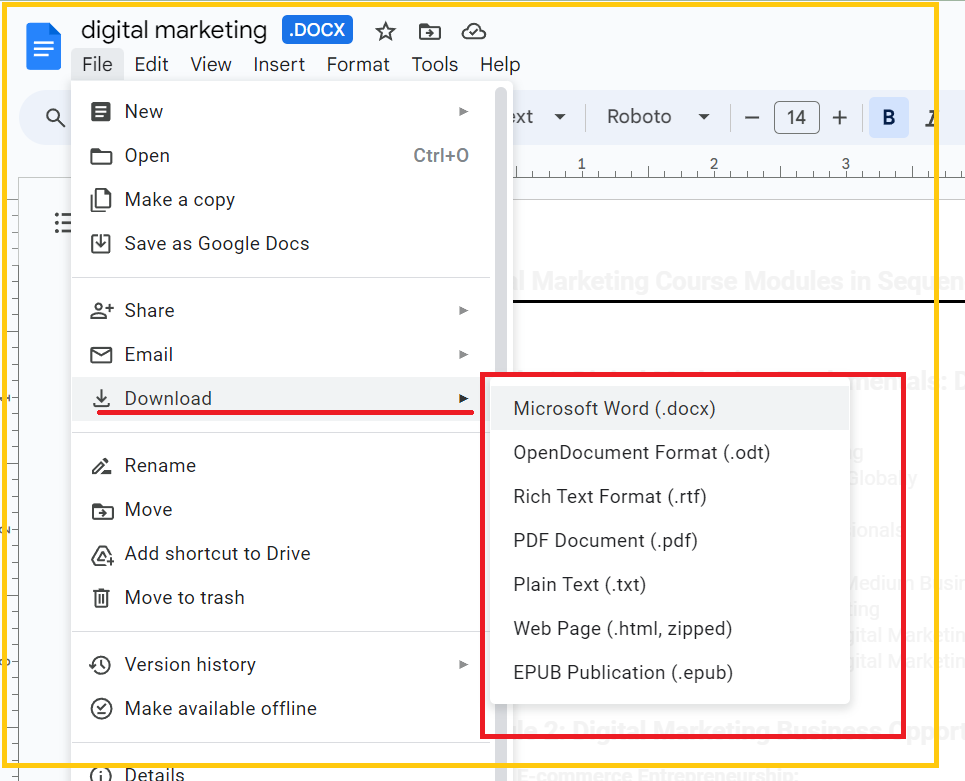Click the Google Docs home icon

coord(43,47)
